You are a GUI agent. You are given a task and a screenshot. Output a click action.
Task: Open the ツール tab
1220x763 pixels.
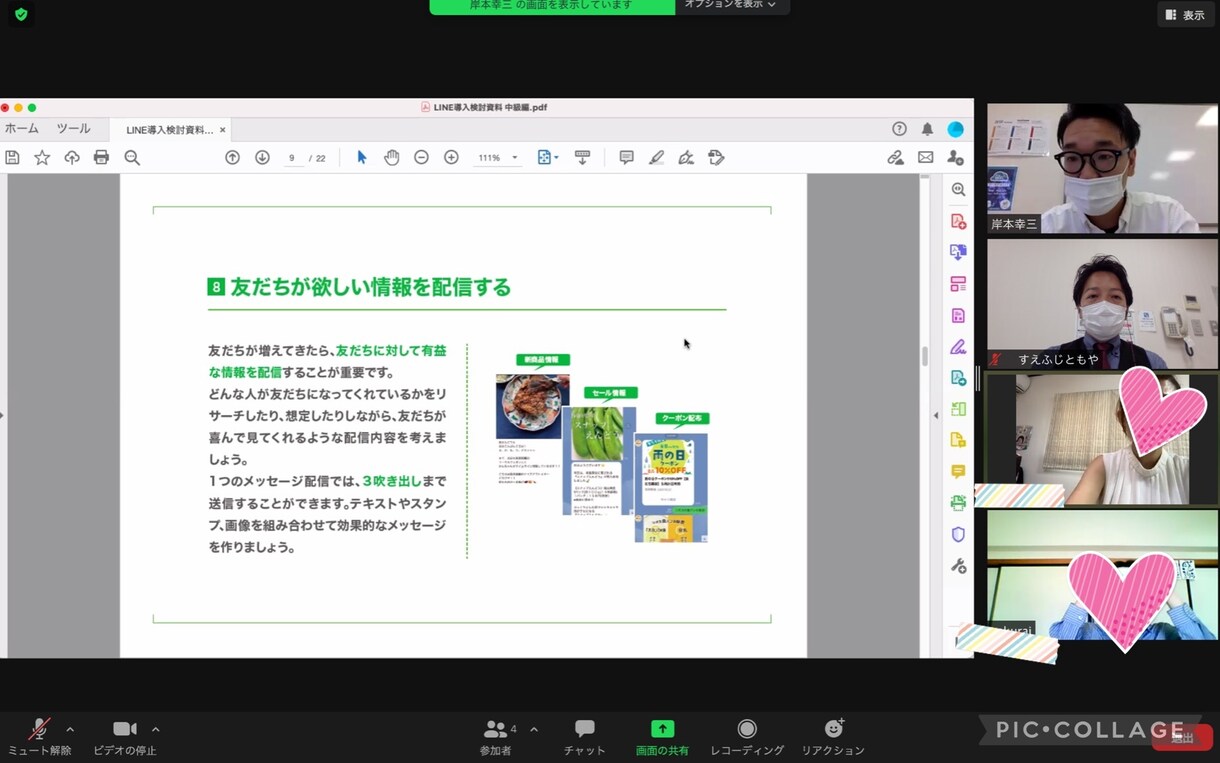(x=73, y=129)
